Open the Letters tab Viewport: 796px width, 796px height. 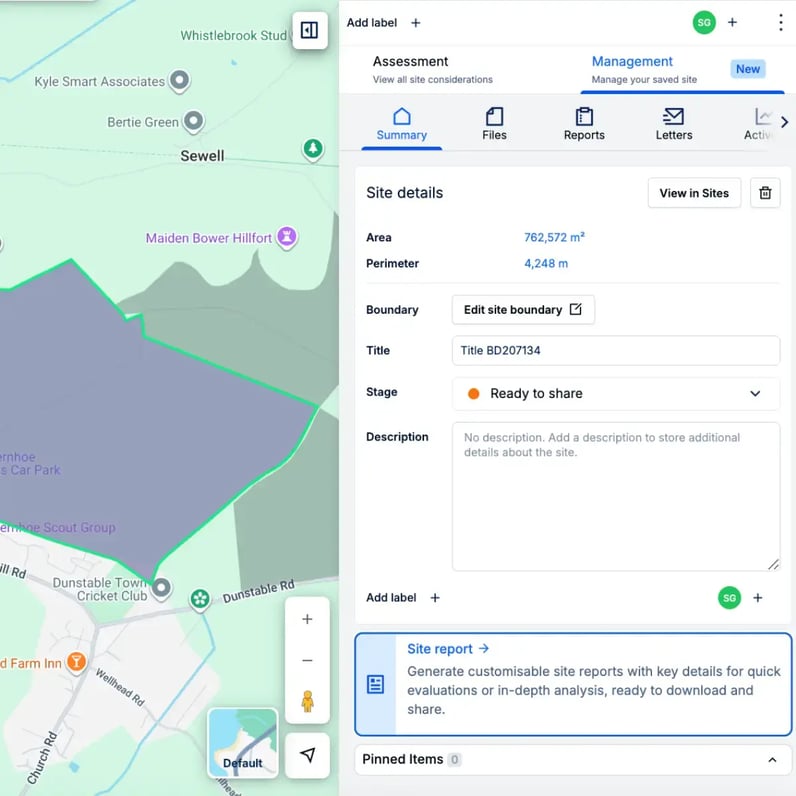click(673, 124)
